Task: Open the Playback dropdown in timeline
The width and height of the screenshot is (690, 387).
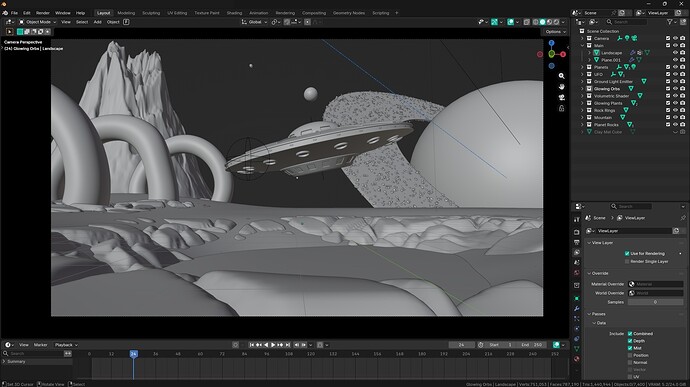Action: pos(66,345)
